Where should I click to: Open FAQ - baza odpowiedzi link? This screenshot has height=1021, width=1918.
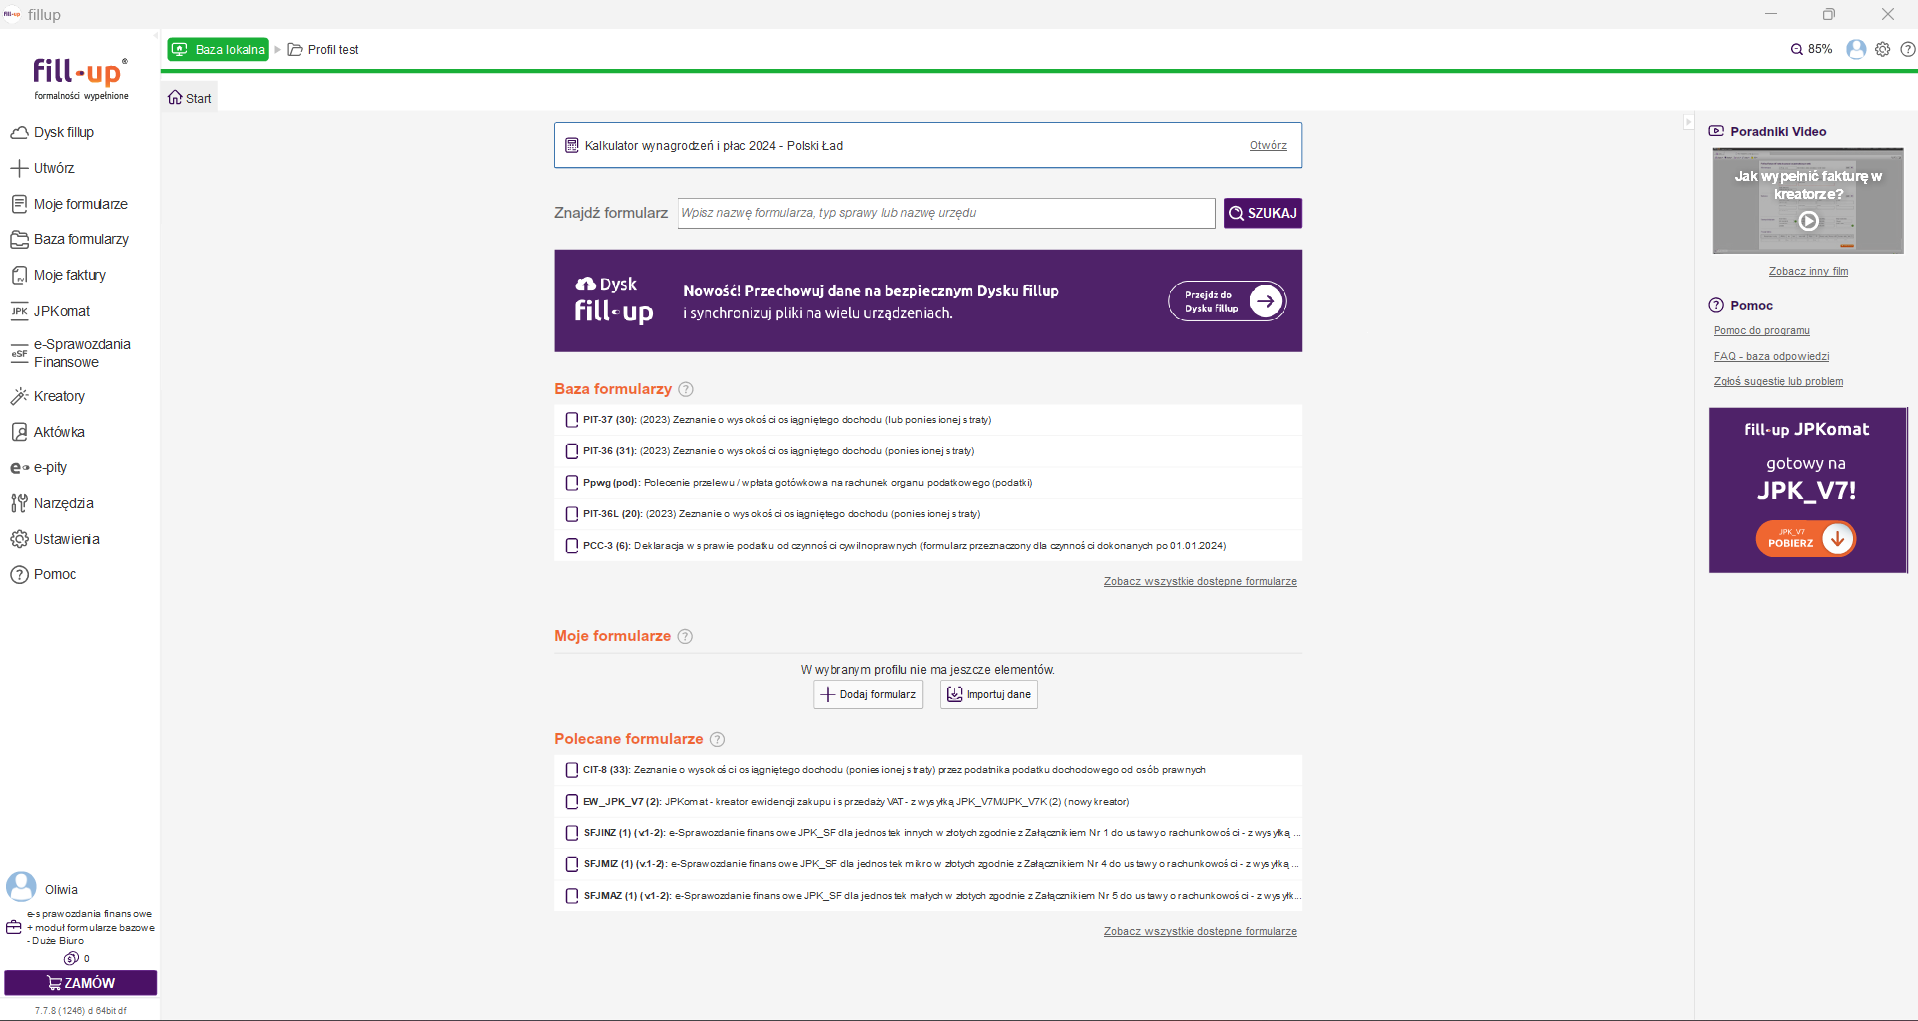coord(1771,356)
